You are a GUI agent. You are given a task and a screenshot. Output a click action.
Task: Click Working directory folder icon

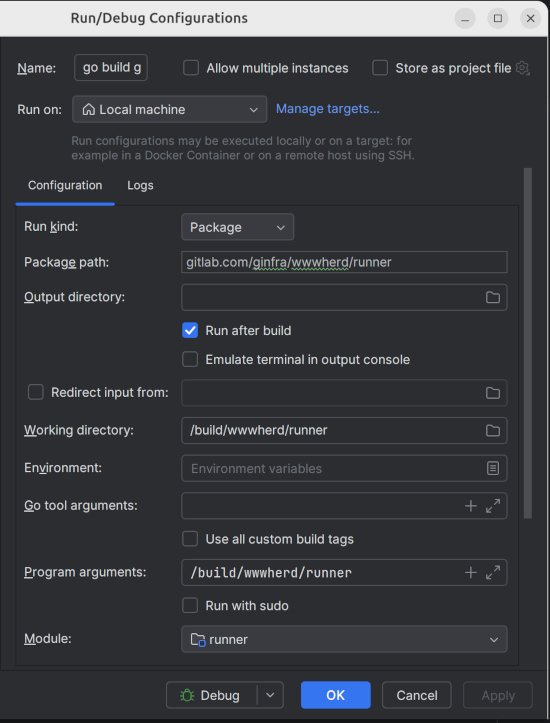(x=493, y=430)
